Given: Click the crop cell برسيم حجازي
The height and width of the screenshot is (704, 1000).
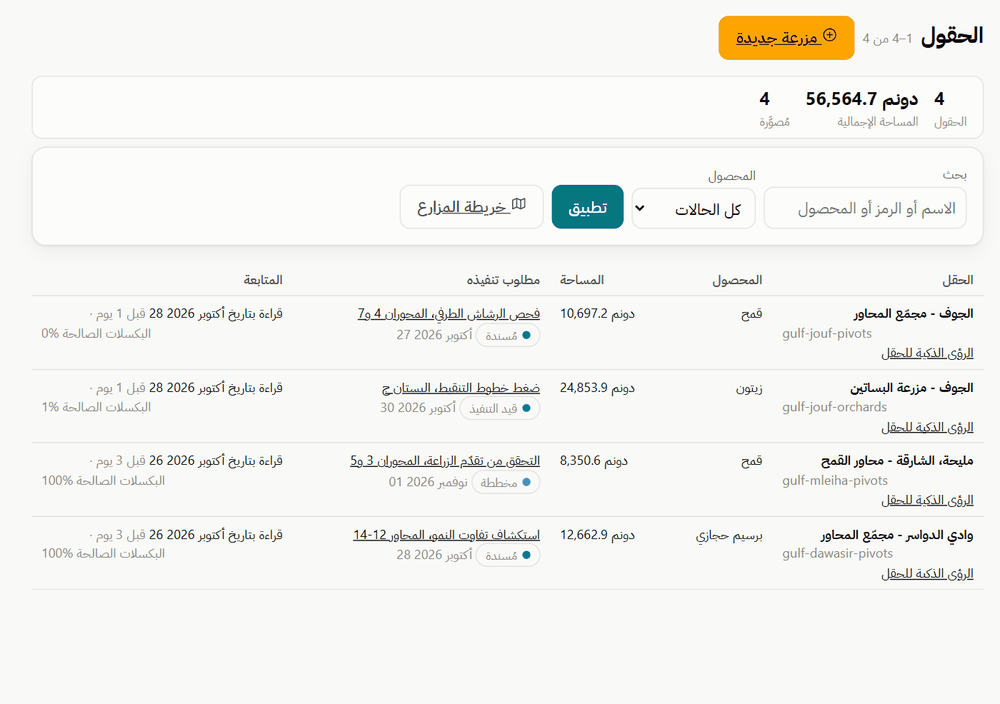Looking at the screenshot, I should [x=729, y=536].
